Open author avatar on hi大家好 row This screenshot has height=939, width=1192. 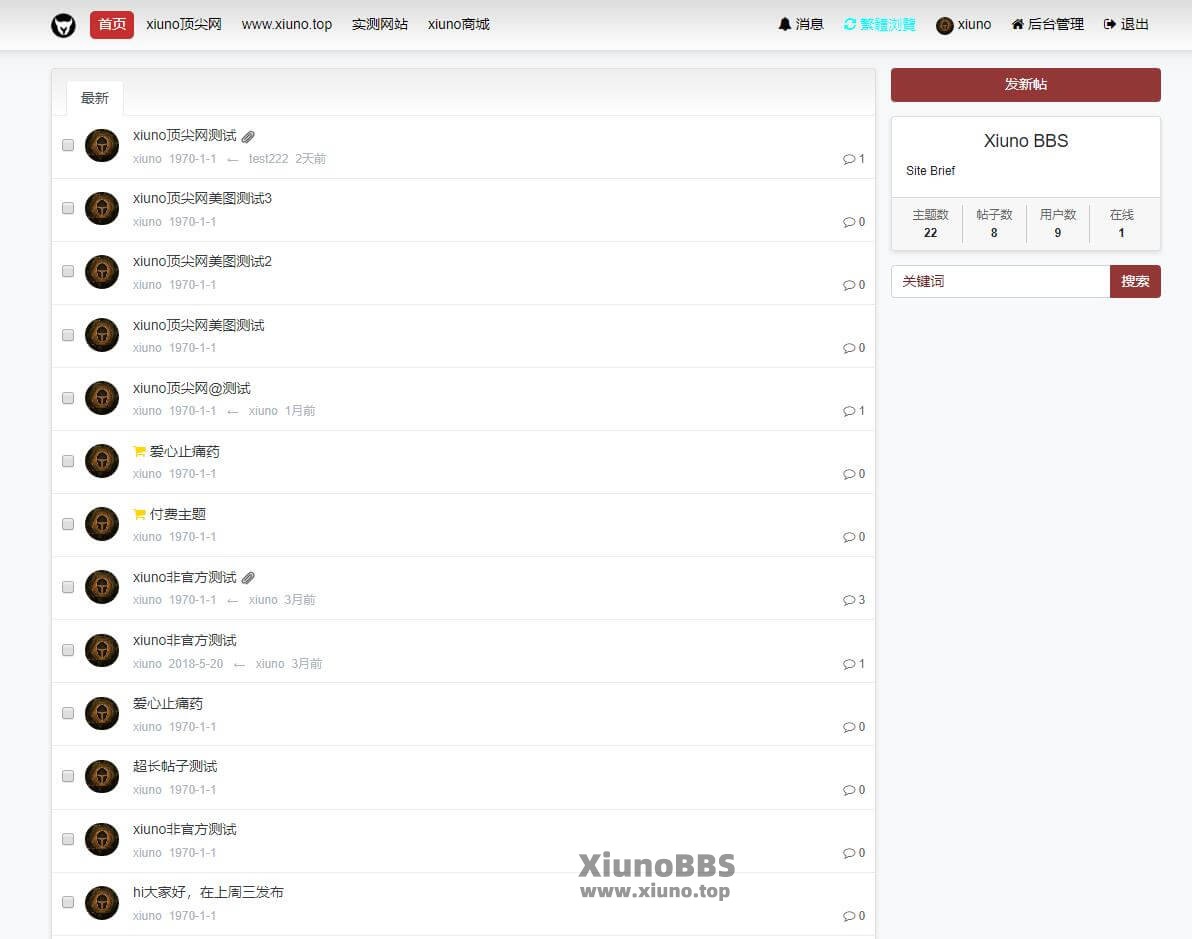point(102,903)
